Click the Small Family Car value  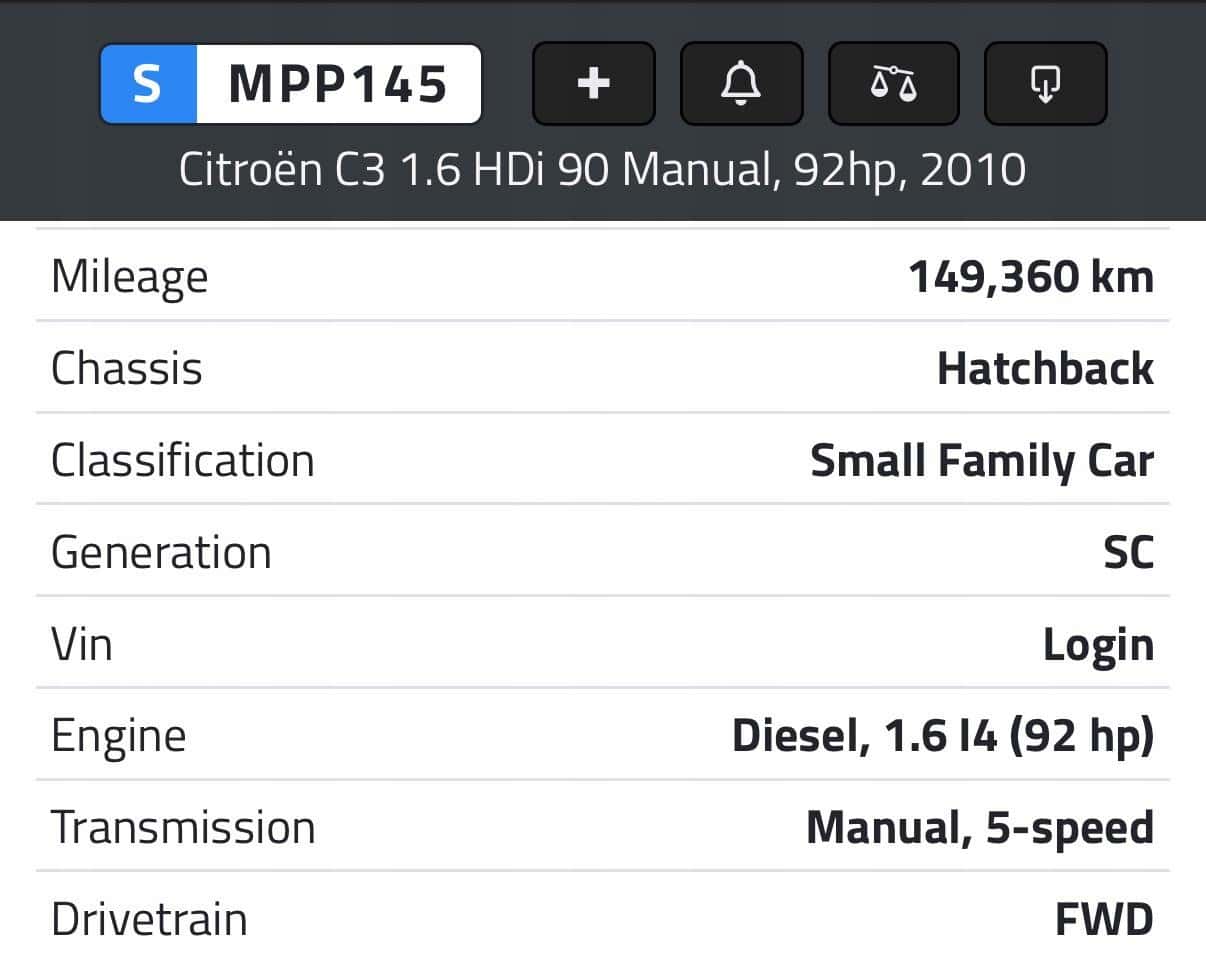[982, 461]
